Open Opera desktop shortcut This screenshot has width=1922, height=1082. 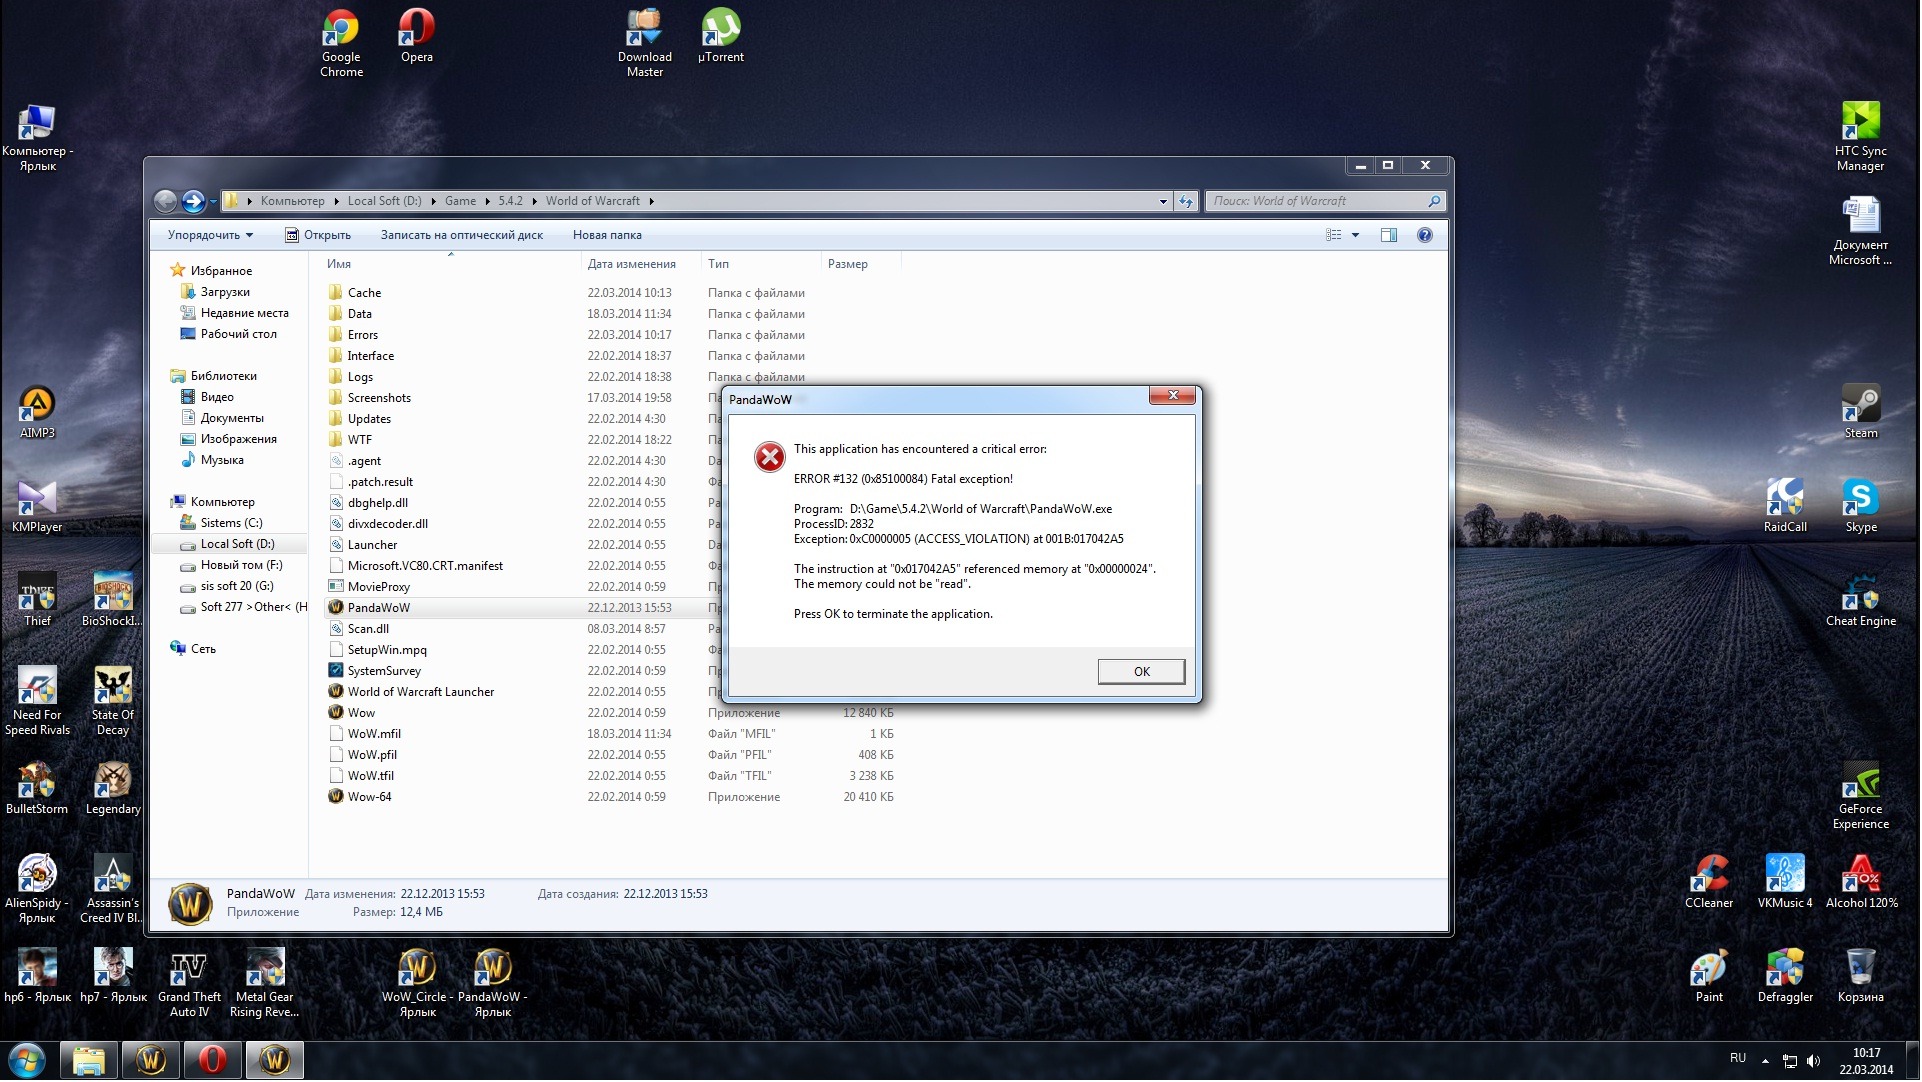point(417,36)
